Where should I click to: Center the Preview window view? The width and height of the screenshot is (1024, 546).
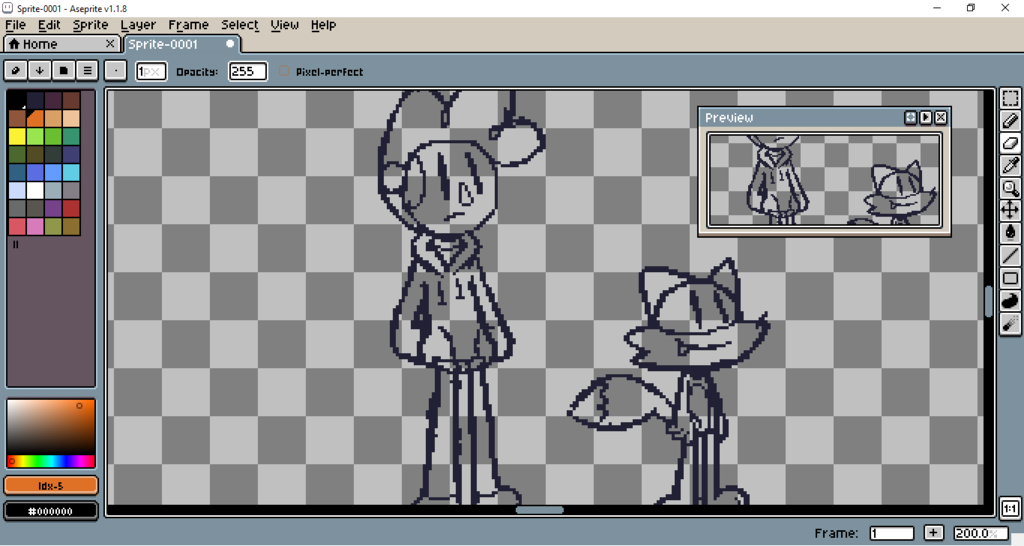click(910, 118)
